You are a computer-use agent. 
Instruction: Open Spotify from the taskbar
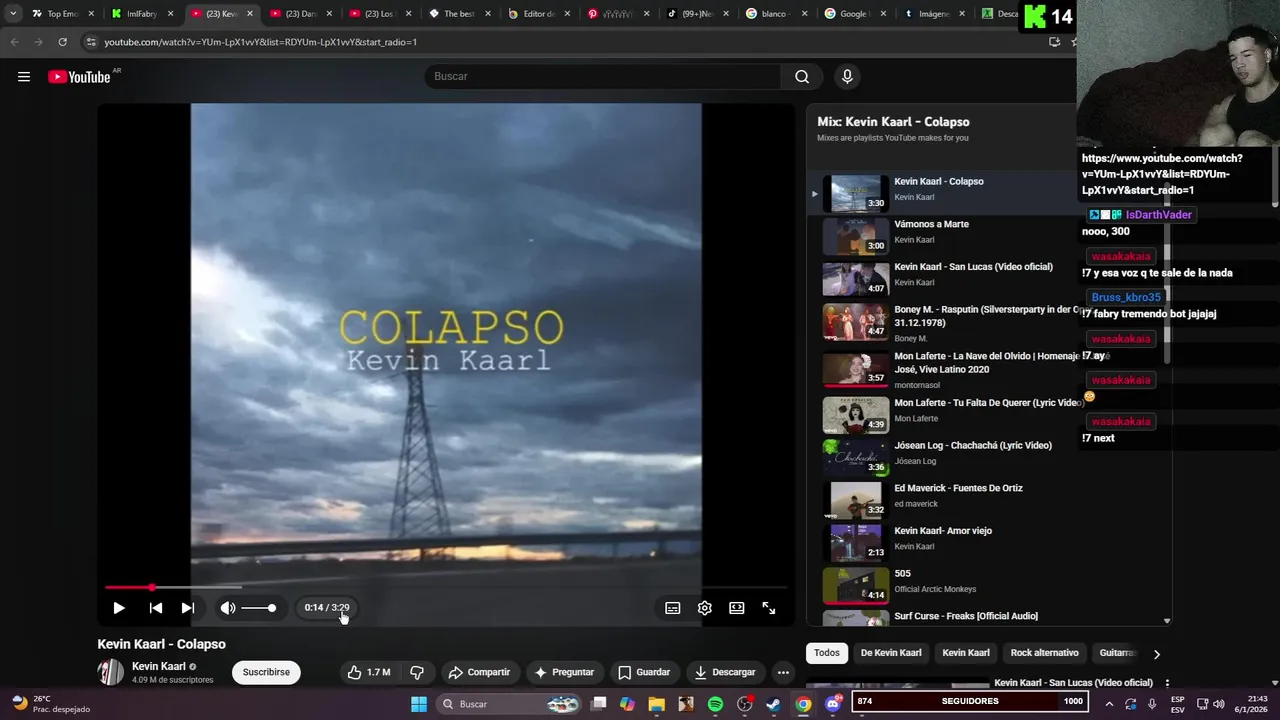coord(715,704)
